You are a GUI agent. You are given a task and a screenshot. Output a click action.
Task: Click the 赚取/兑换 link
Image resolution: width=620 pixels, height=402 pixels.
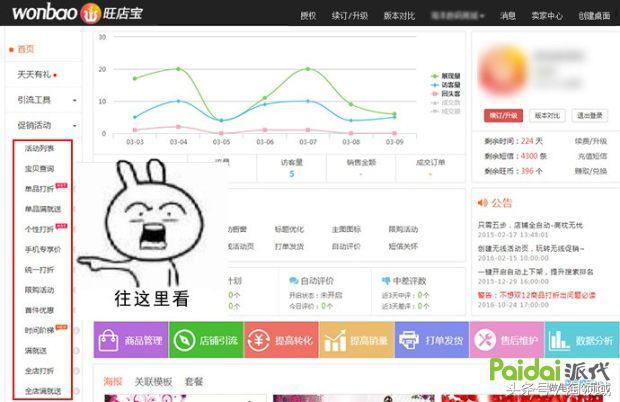tap(591, 171)
